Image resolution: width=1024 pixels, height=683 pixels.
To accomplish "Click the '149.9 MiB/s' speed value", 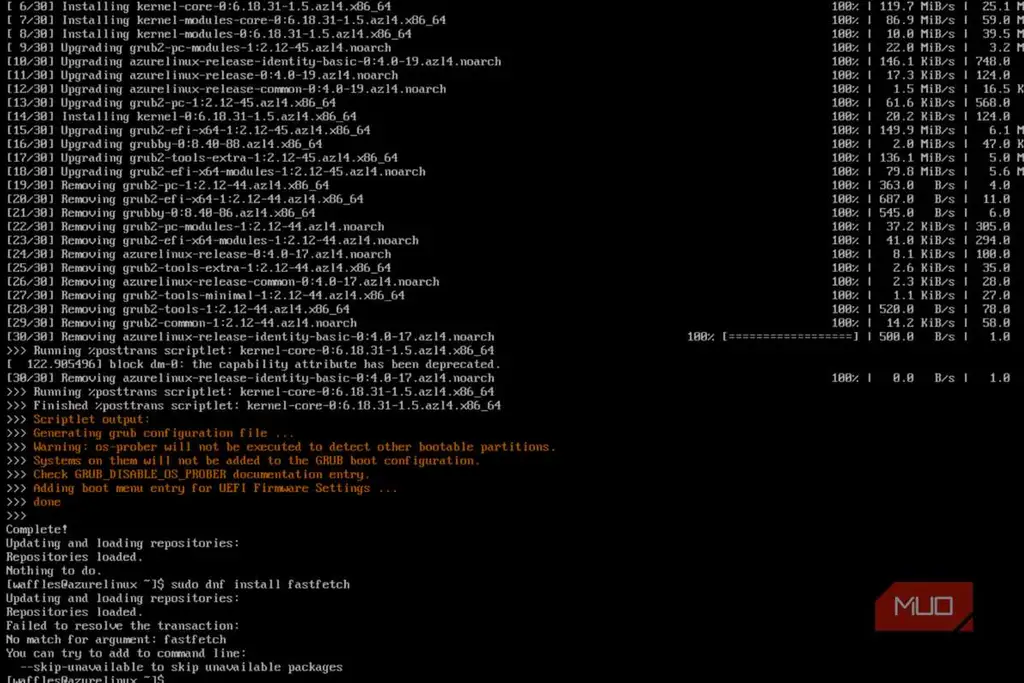I will [917, 130].
